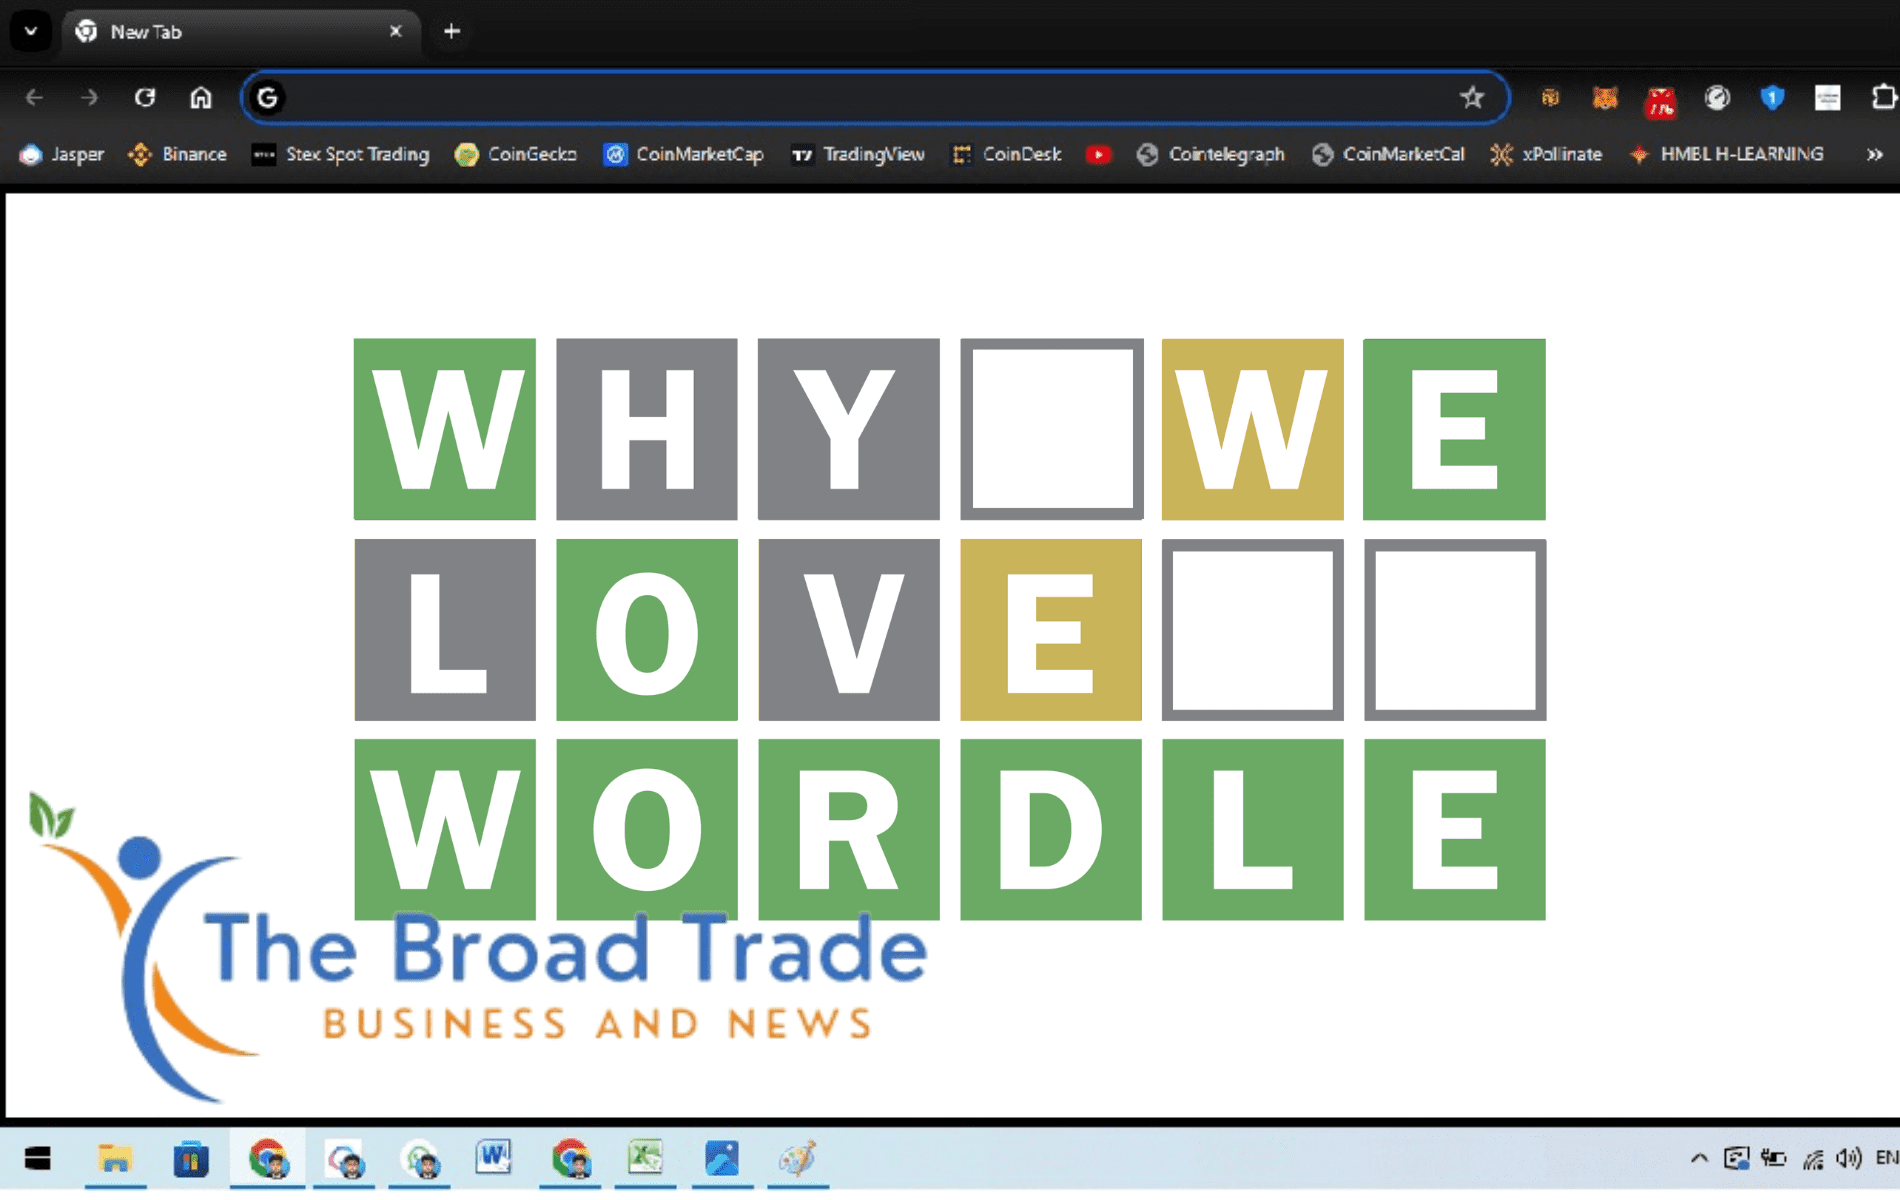Open the first CoinMarketCap bookmark
The height and width of the screenshot is (1200, 1900).
coord(684,154)
